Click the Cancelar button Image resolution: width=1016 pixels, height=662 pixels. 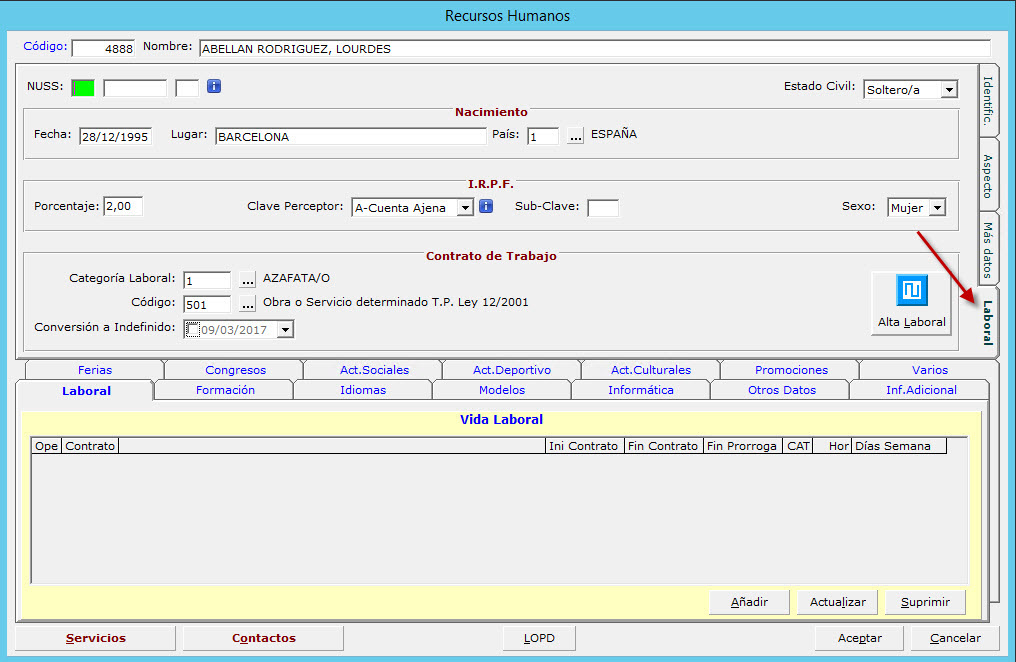tap(955, 638)
